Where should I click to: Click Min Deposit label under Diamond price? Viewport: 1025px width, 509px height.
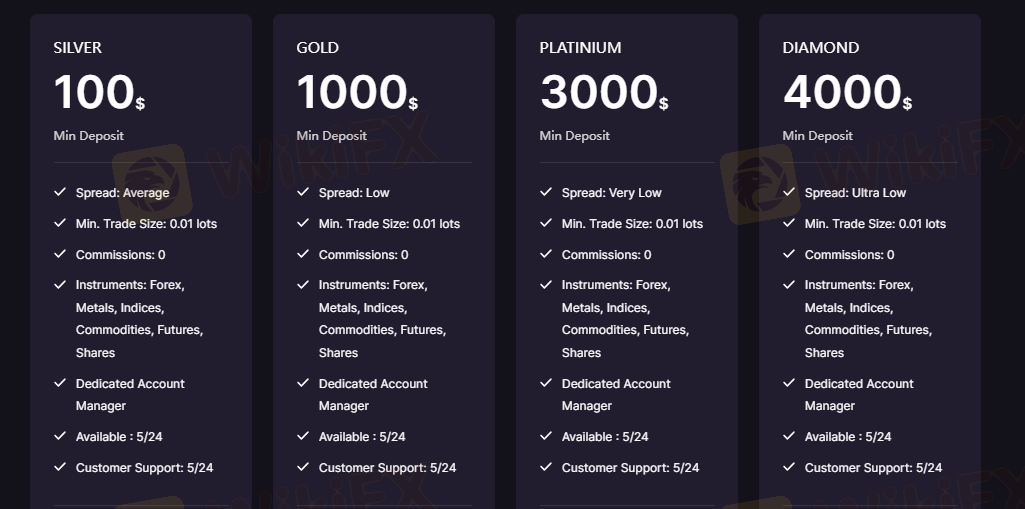tap(818, 135)
